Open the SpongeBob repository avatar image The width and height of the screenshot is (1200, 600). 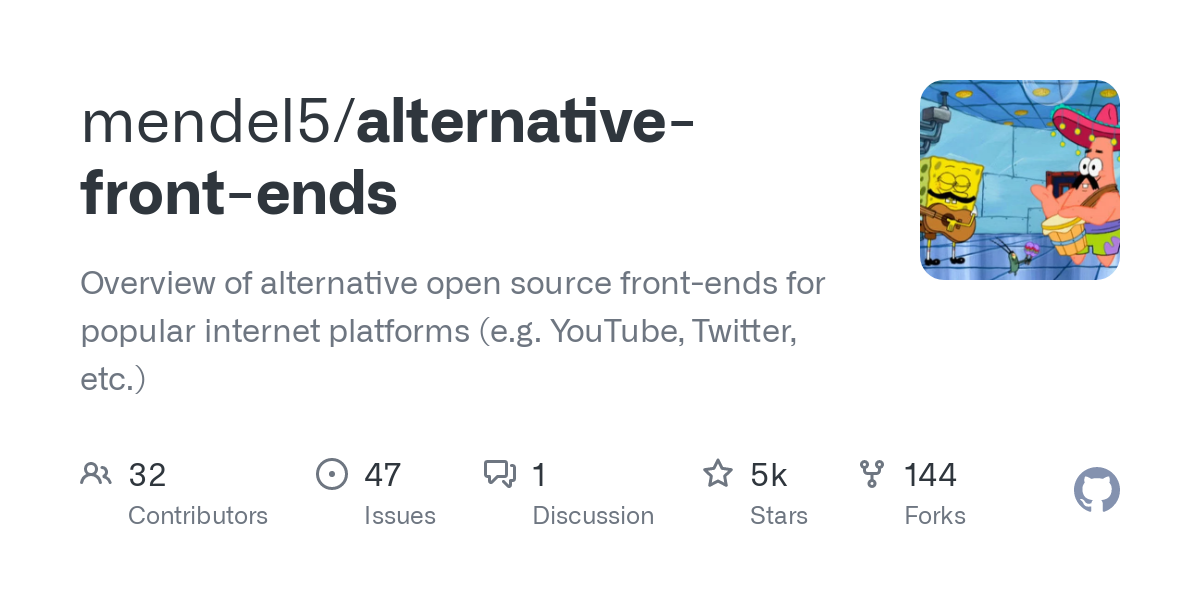coord(1020,180)
